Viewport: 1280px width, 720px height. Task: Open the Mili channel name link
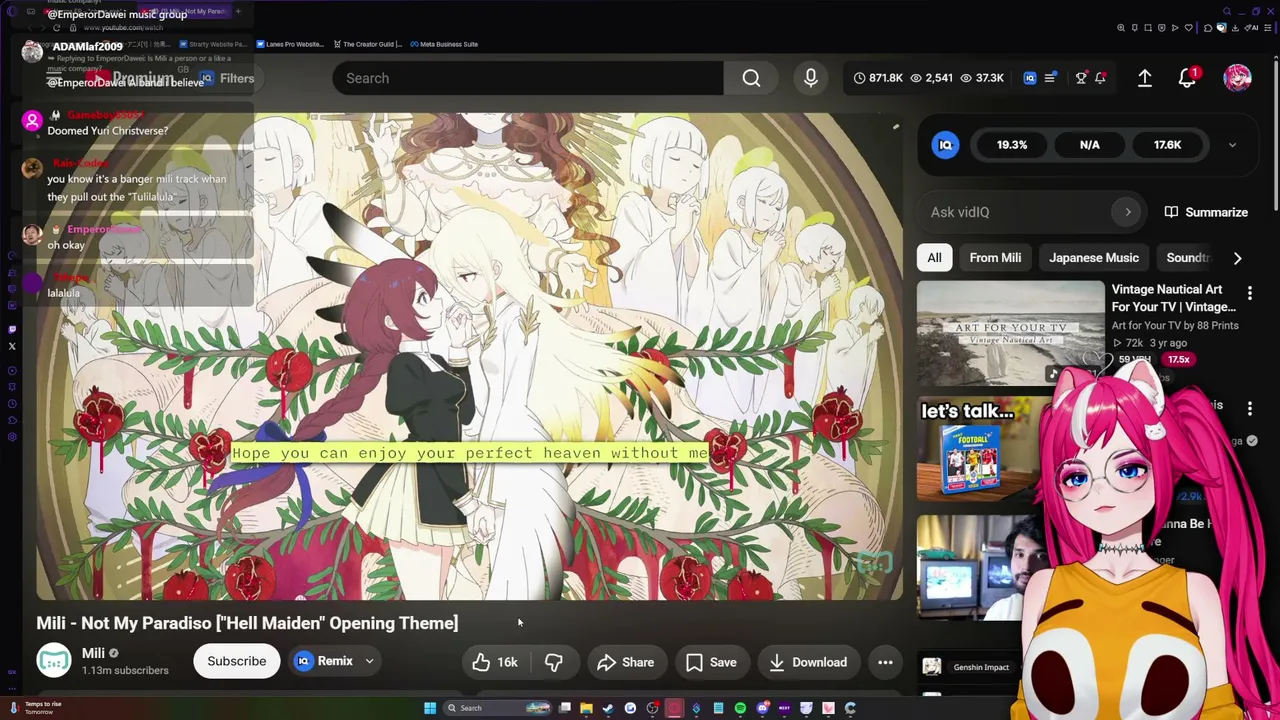[93, 653]
